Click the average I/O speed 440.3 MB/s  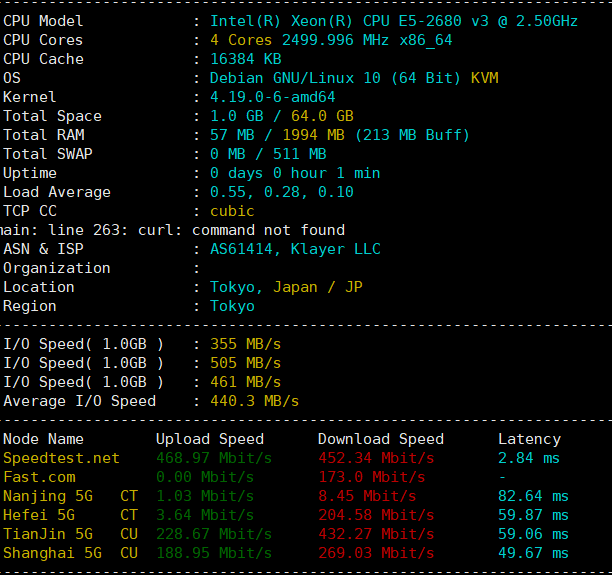click(254, 401)
